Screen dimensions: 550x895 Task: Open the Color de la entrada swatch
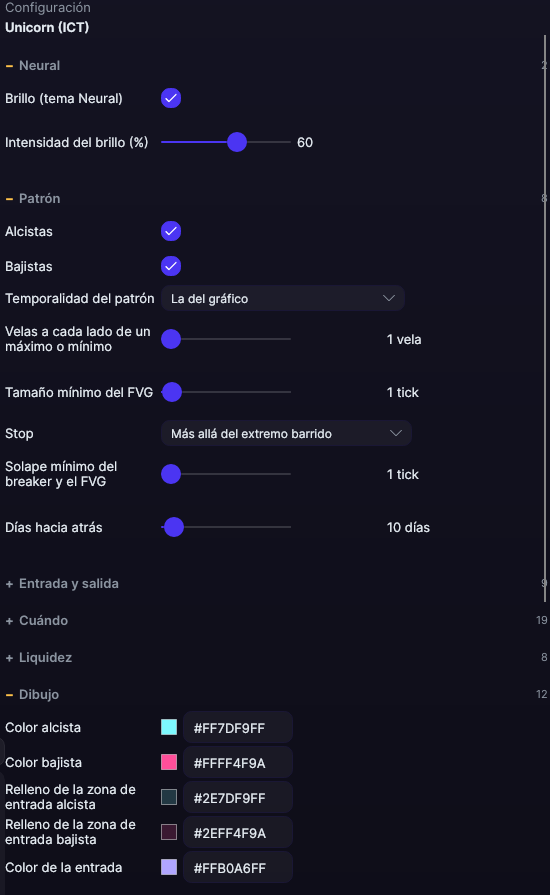pyautogui.click(x=169, y=867)
